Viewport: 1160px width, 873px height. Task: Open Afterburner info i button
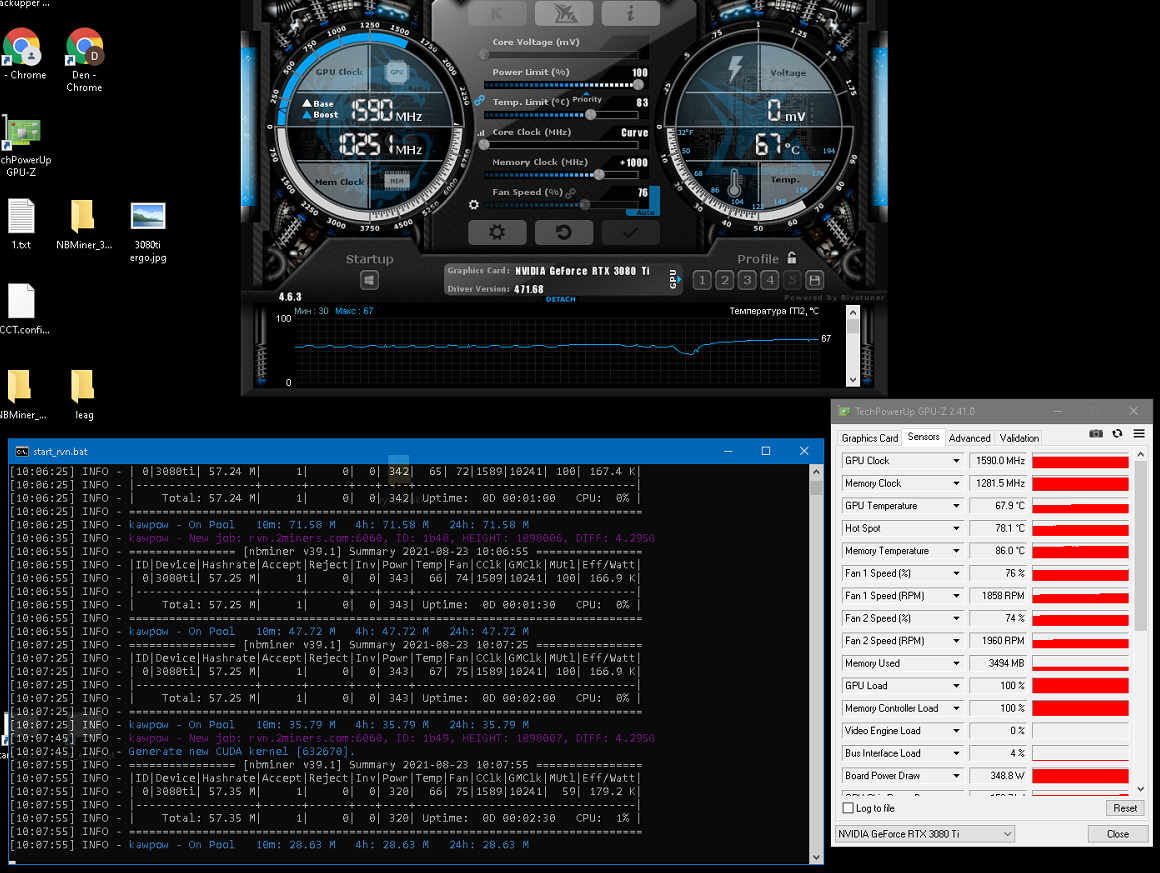630,13
